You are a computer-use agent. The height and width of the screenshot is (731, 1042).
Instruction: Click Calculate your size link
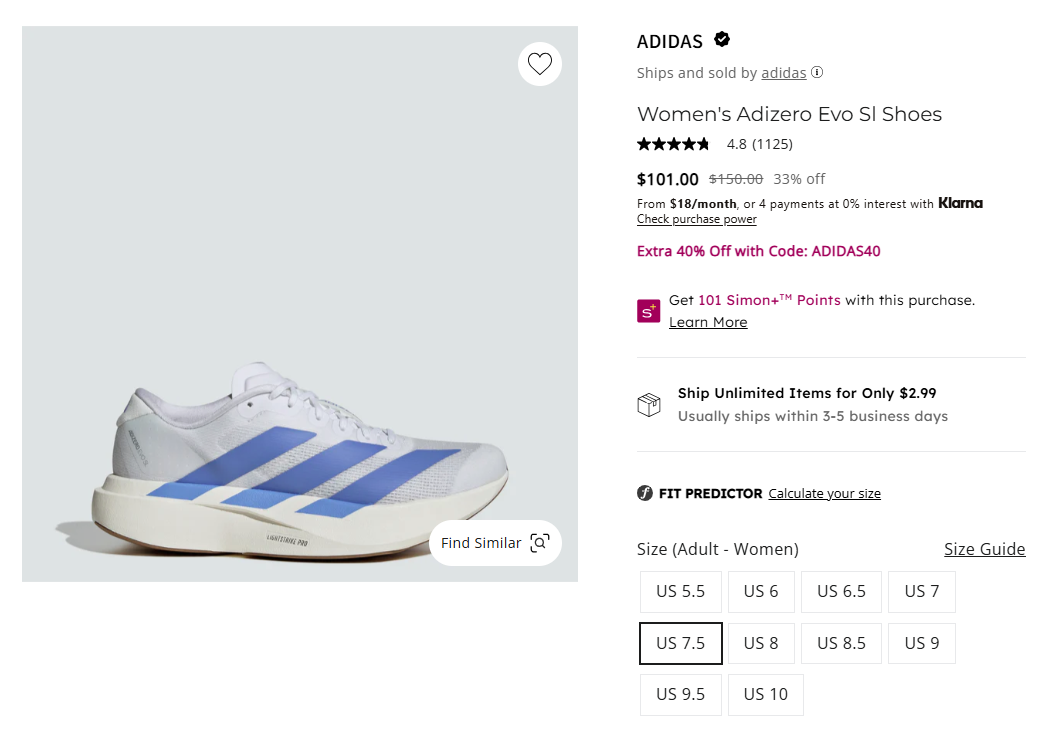click(824, 493)
